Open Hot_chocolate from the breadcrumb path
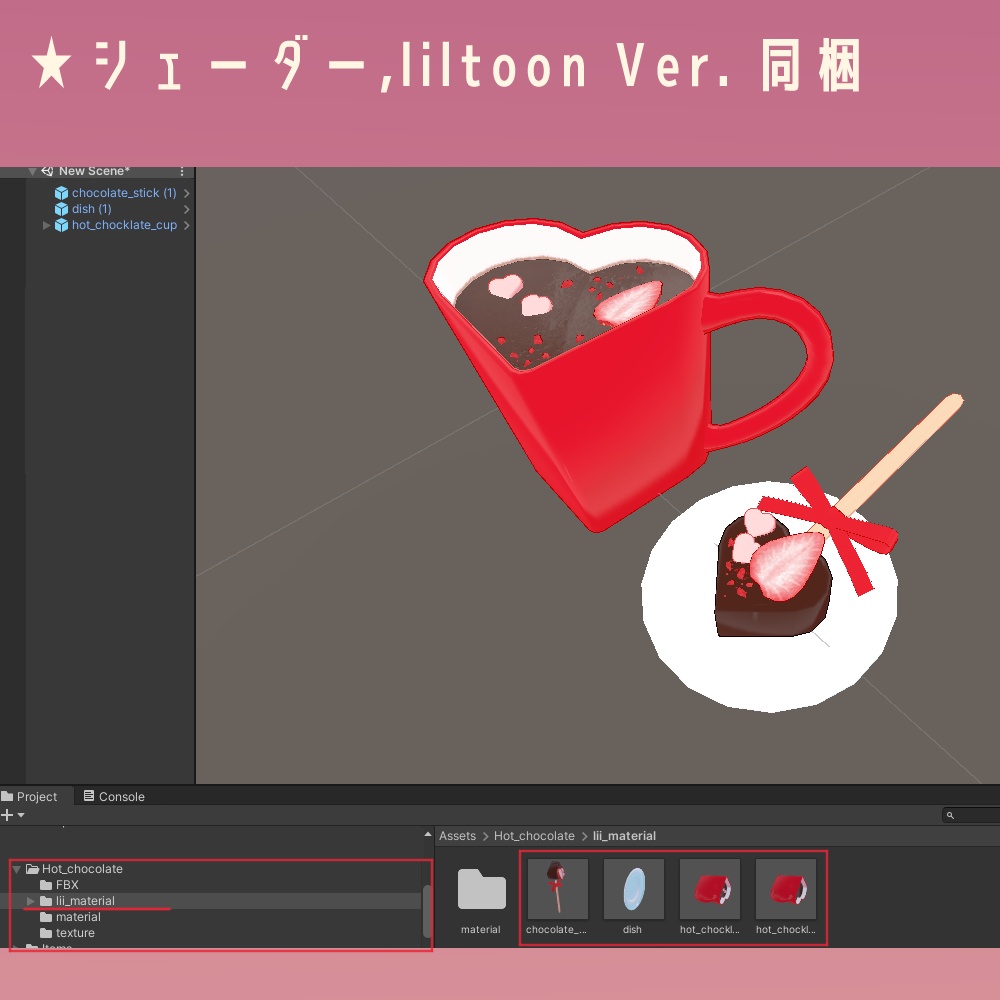Screen dimensions: 1000x1000 tap(534, 835)
